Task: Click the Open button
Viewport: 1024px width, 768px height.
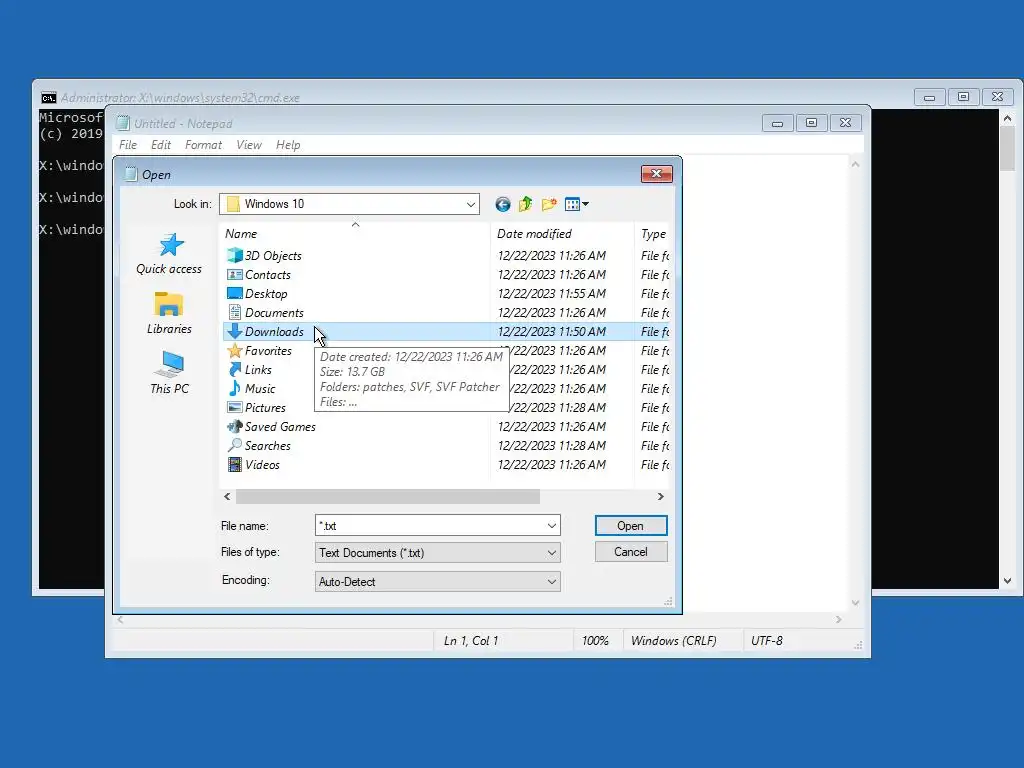Action: (631, 526)
